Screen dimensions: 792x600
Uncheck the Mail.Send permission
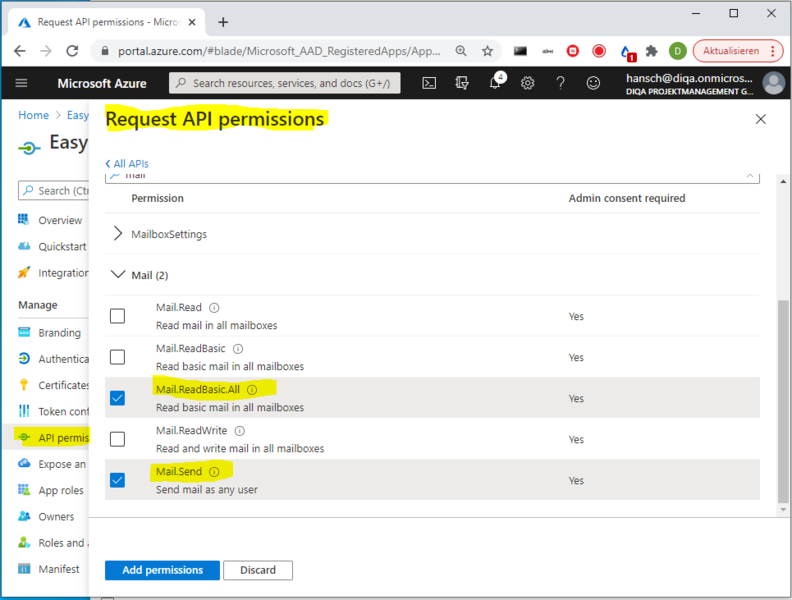click(118, 480)
